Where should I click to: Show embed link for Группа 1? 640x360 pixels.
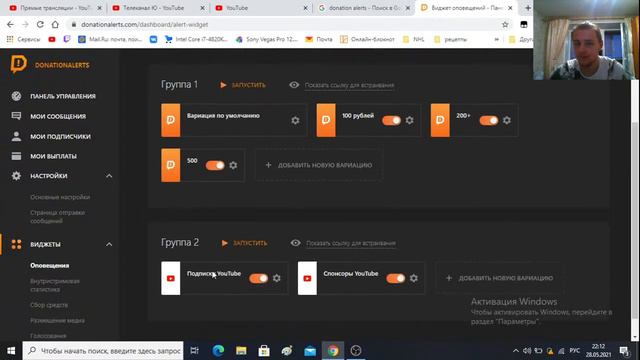pos(349,85)
